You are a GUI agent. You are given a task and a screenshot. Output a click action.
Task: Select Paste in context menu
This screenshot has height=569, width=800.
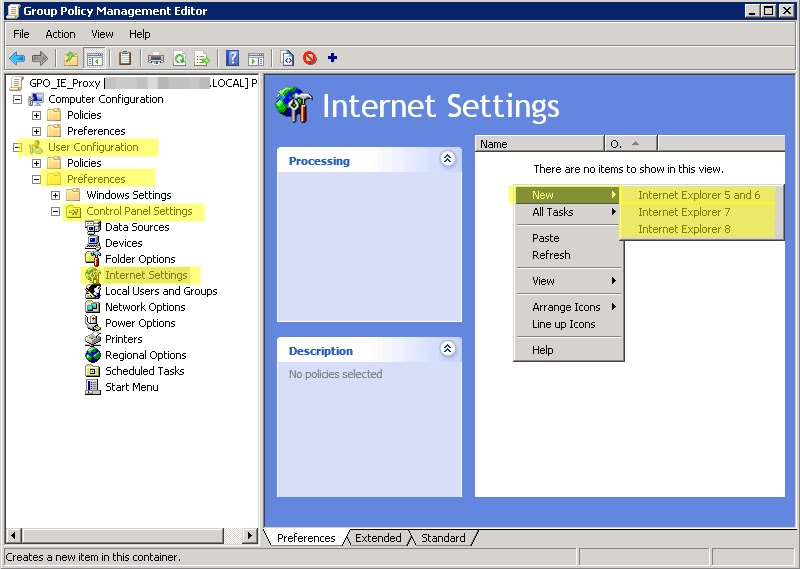click(568, 238)
